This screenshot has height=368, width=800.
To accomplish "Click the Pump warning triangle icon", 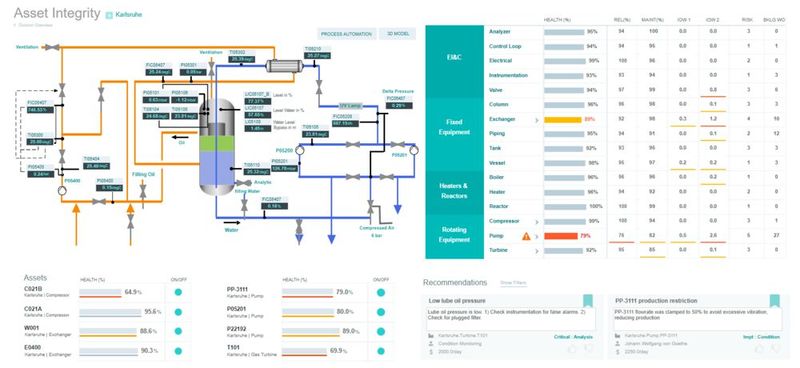I will pyautogui.click(x=526, y=236).
